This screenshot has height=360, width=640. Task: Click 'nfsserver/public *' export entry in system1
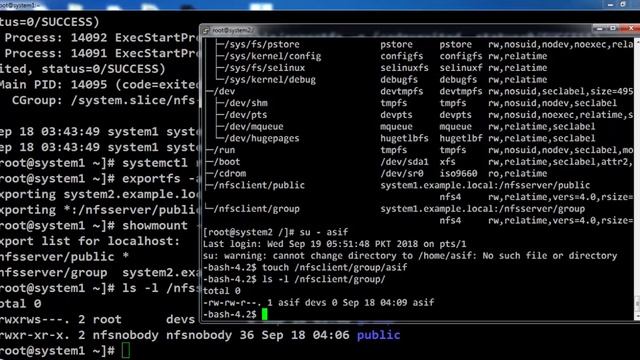point(64,257)
